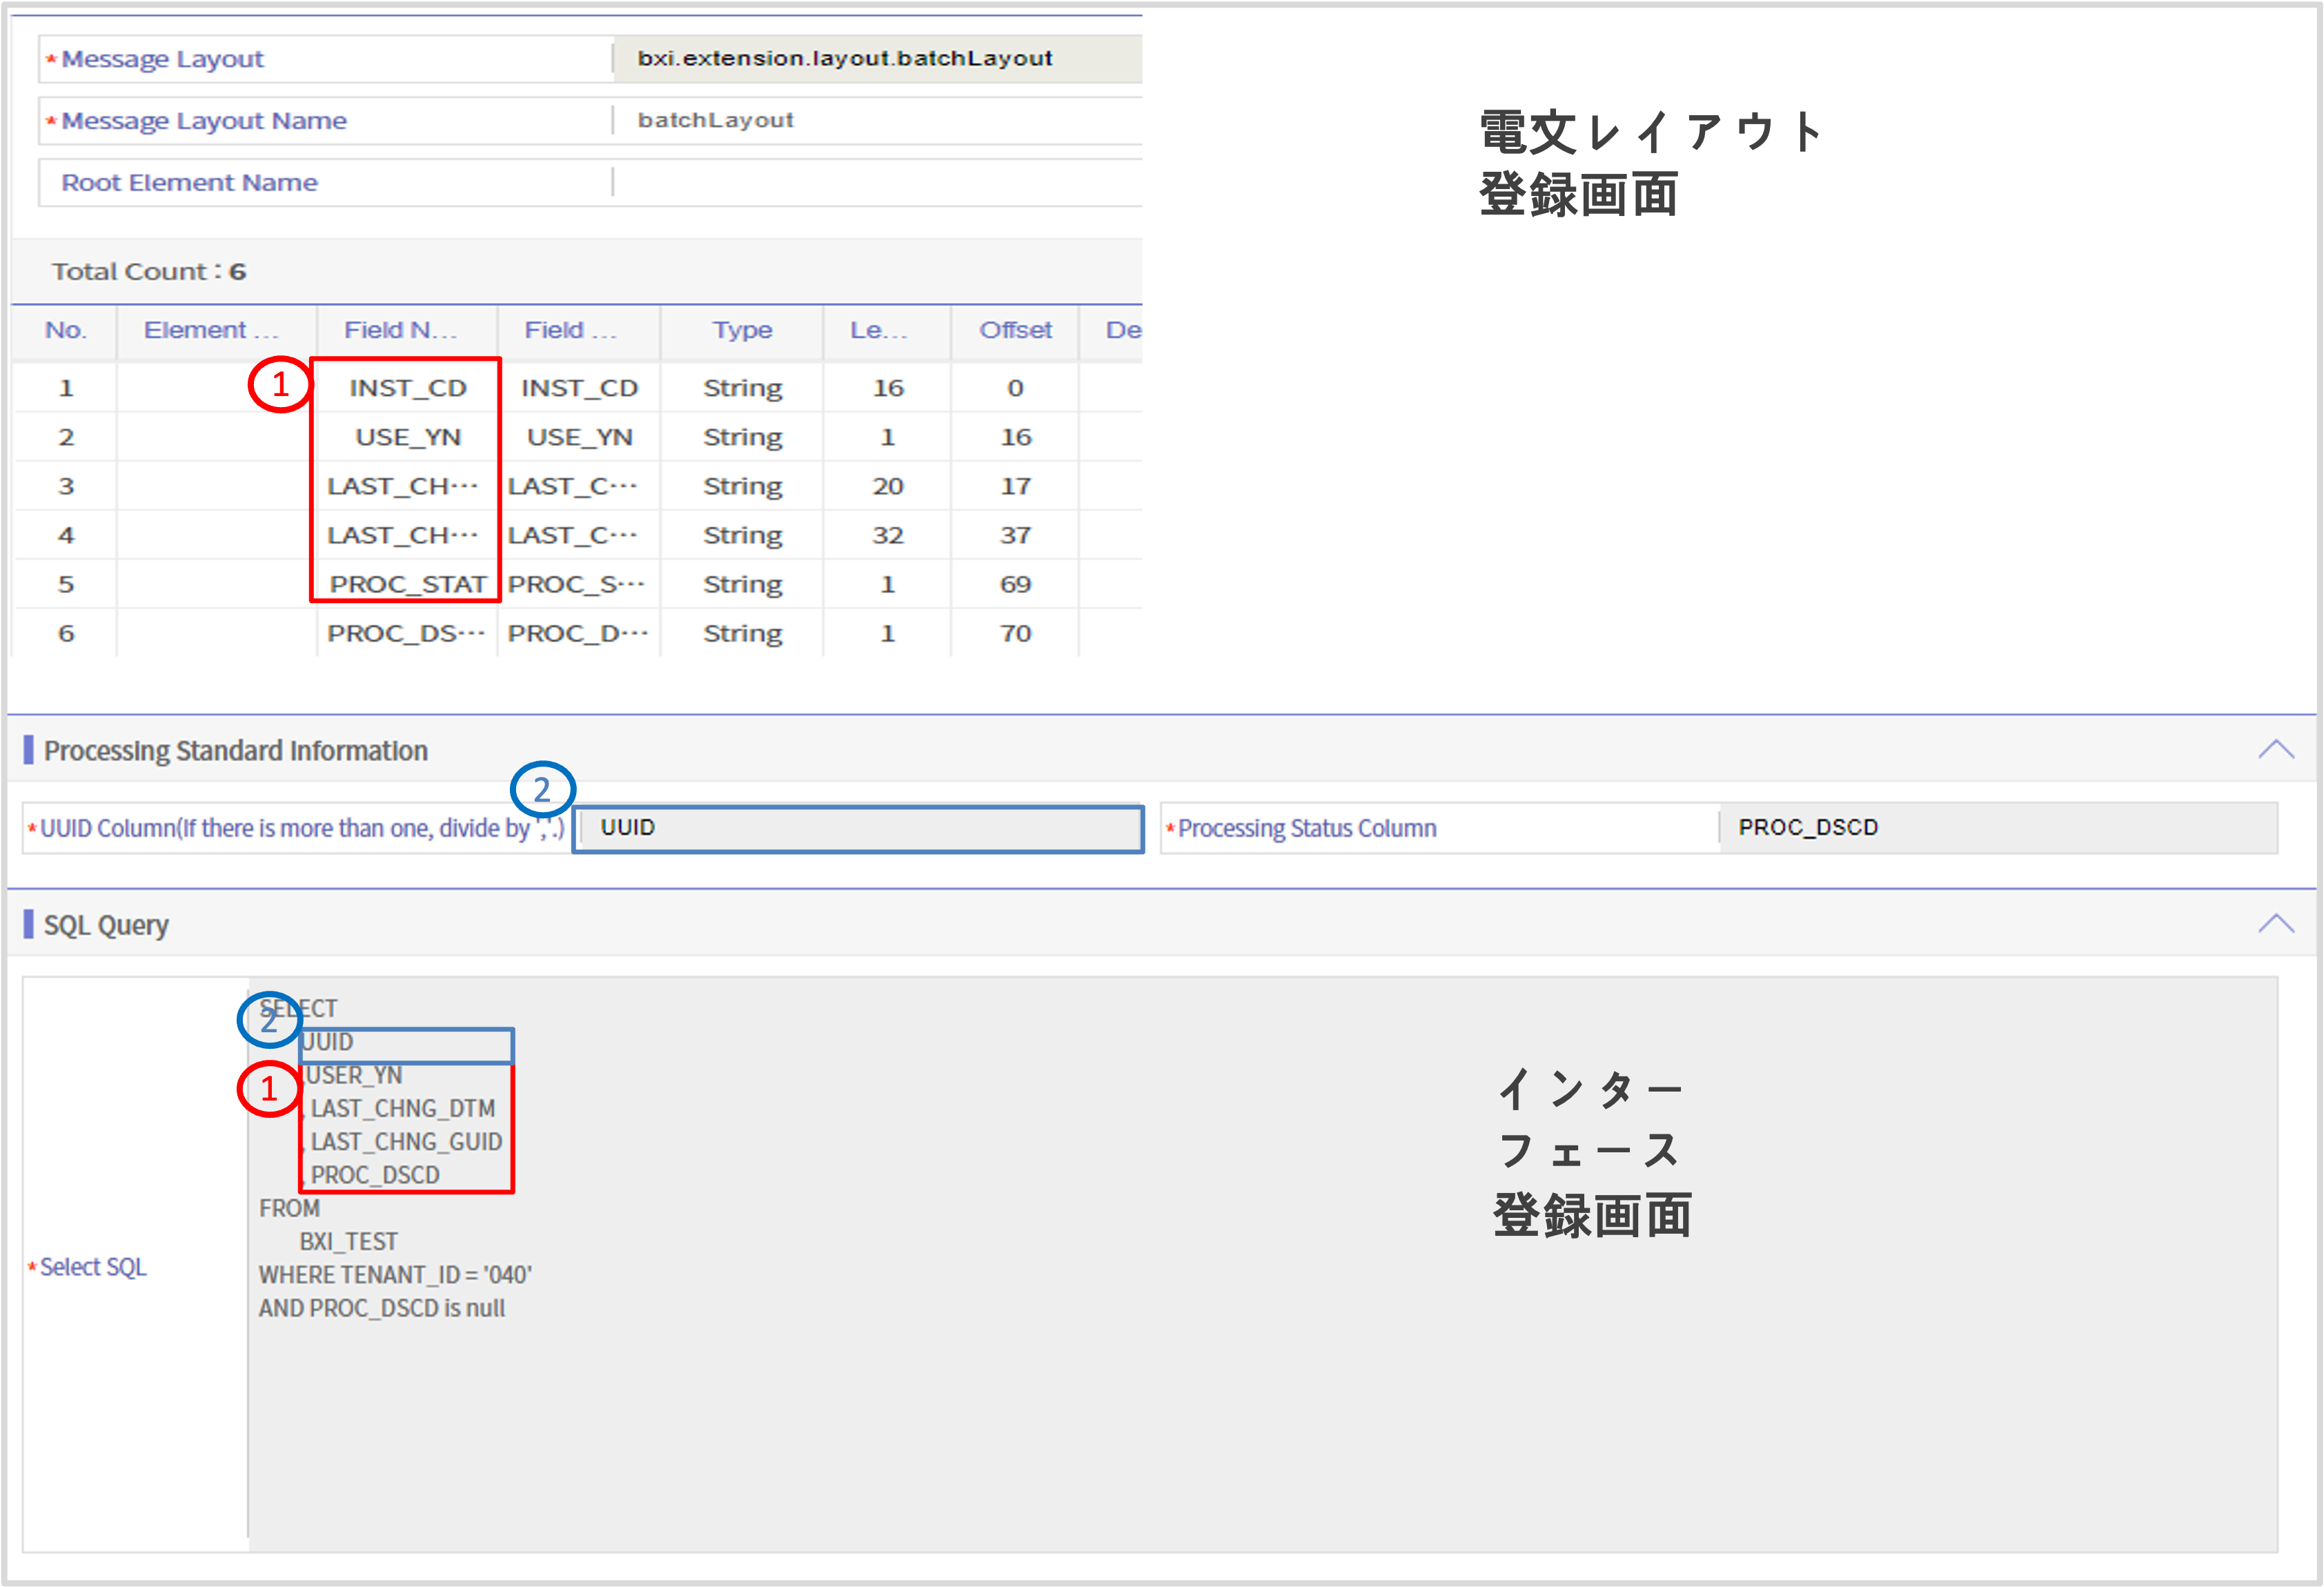
Task: Click the Element column header
Action: tap(213, 330)
